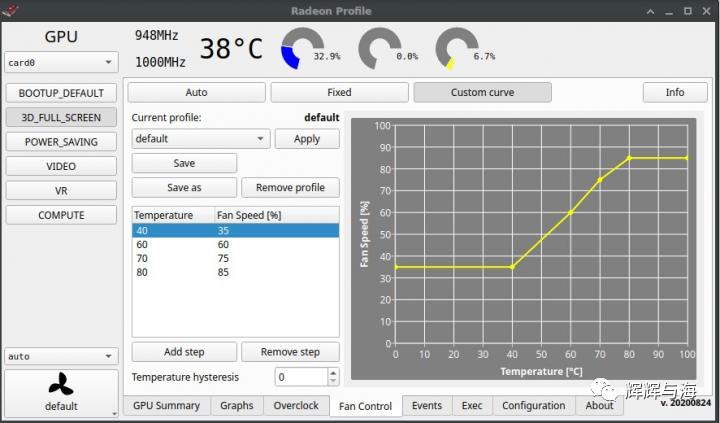
Task: Click the yellow 6.7% gauge
Action: point(457,49)
